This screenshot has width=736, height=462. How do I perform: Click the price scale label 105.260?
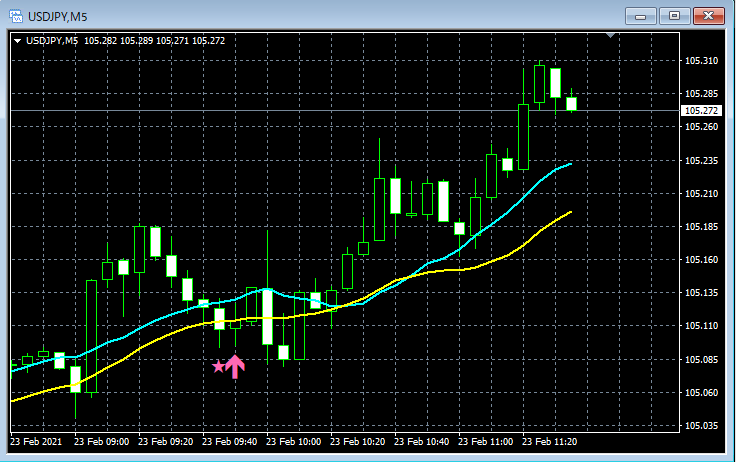[x=701, y=127]
